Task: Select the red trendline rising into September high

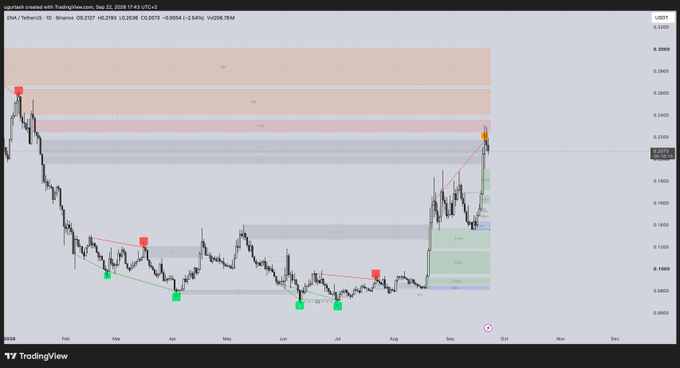Action: pyautogui.click(x=458, y=170)
